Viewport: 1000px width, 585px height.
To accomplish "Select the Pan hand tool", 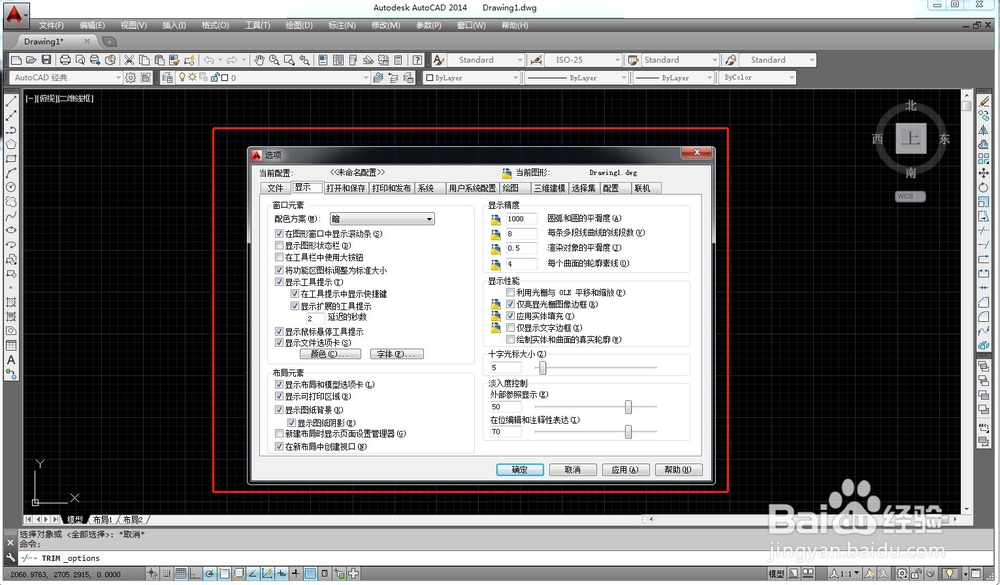I will point(259,60).
